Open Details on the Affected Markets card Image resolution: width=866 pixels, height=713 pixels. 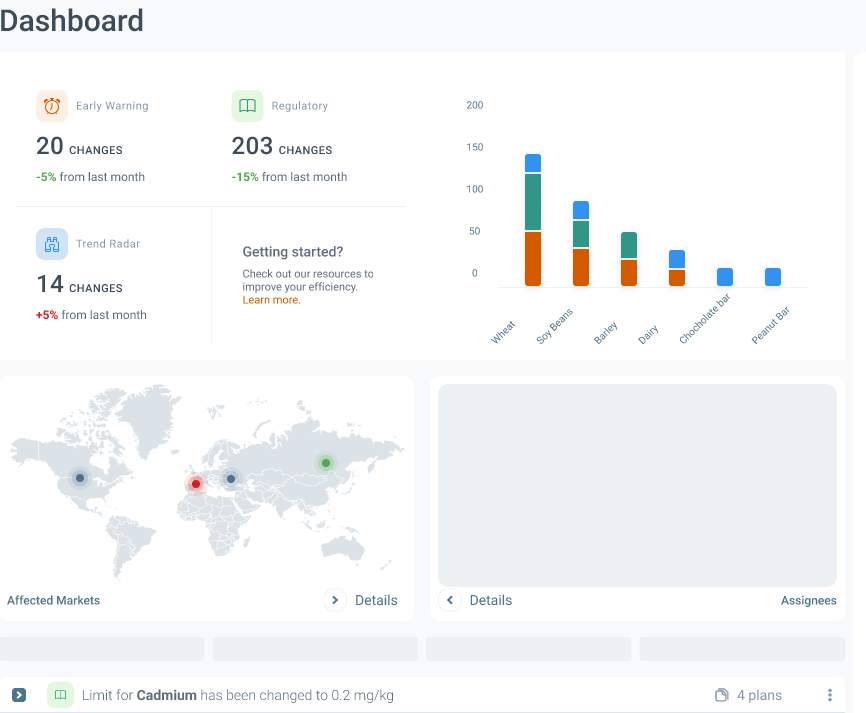pos(376,600)
